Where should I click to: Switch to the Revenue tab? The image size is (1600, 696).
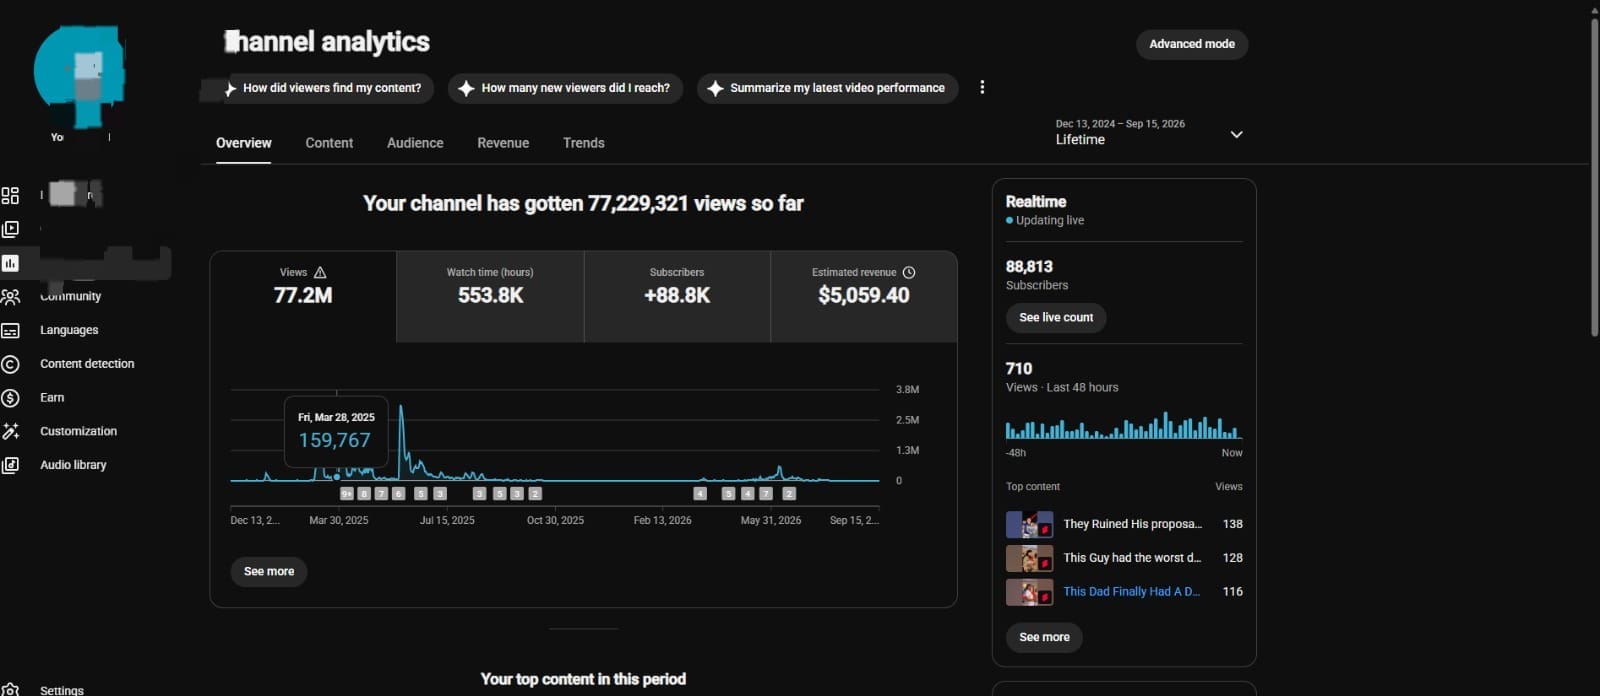pyautogui.click(x=503, y=143)
